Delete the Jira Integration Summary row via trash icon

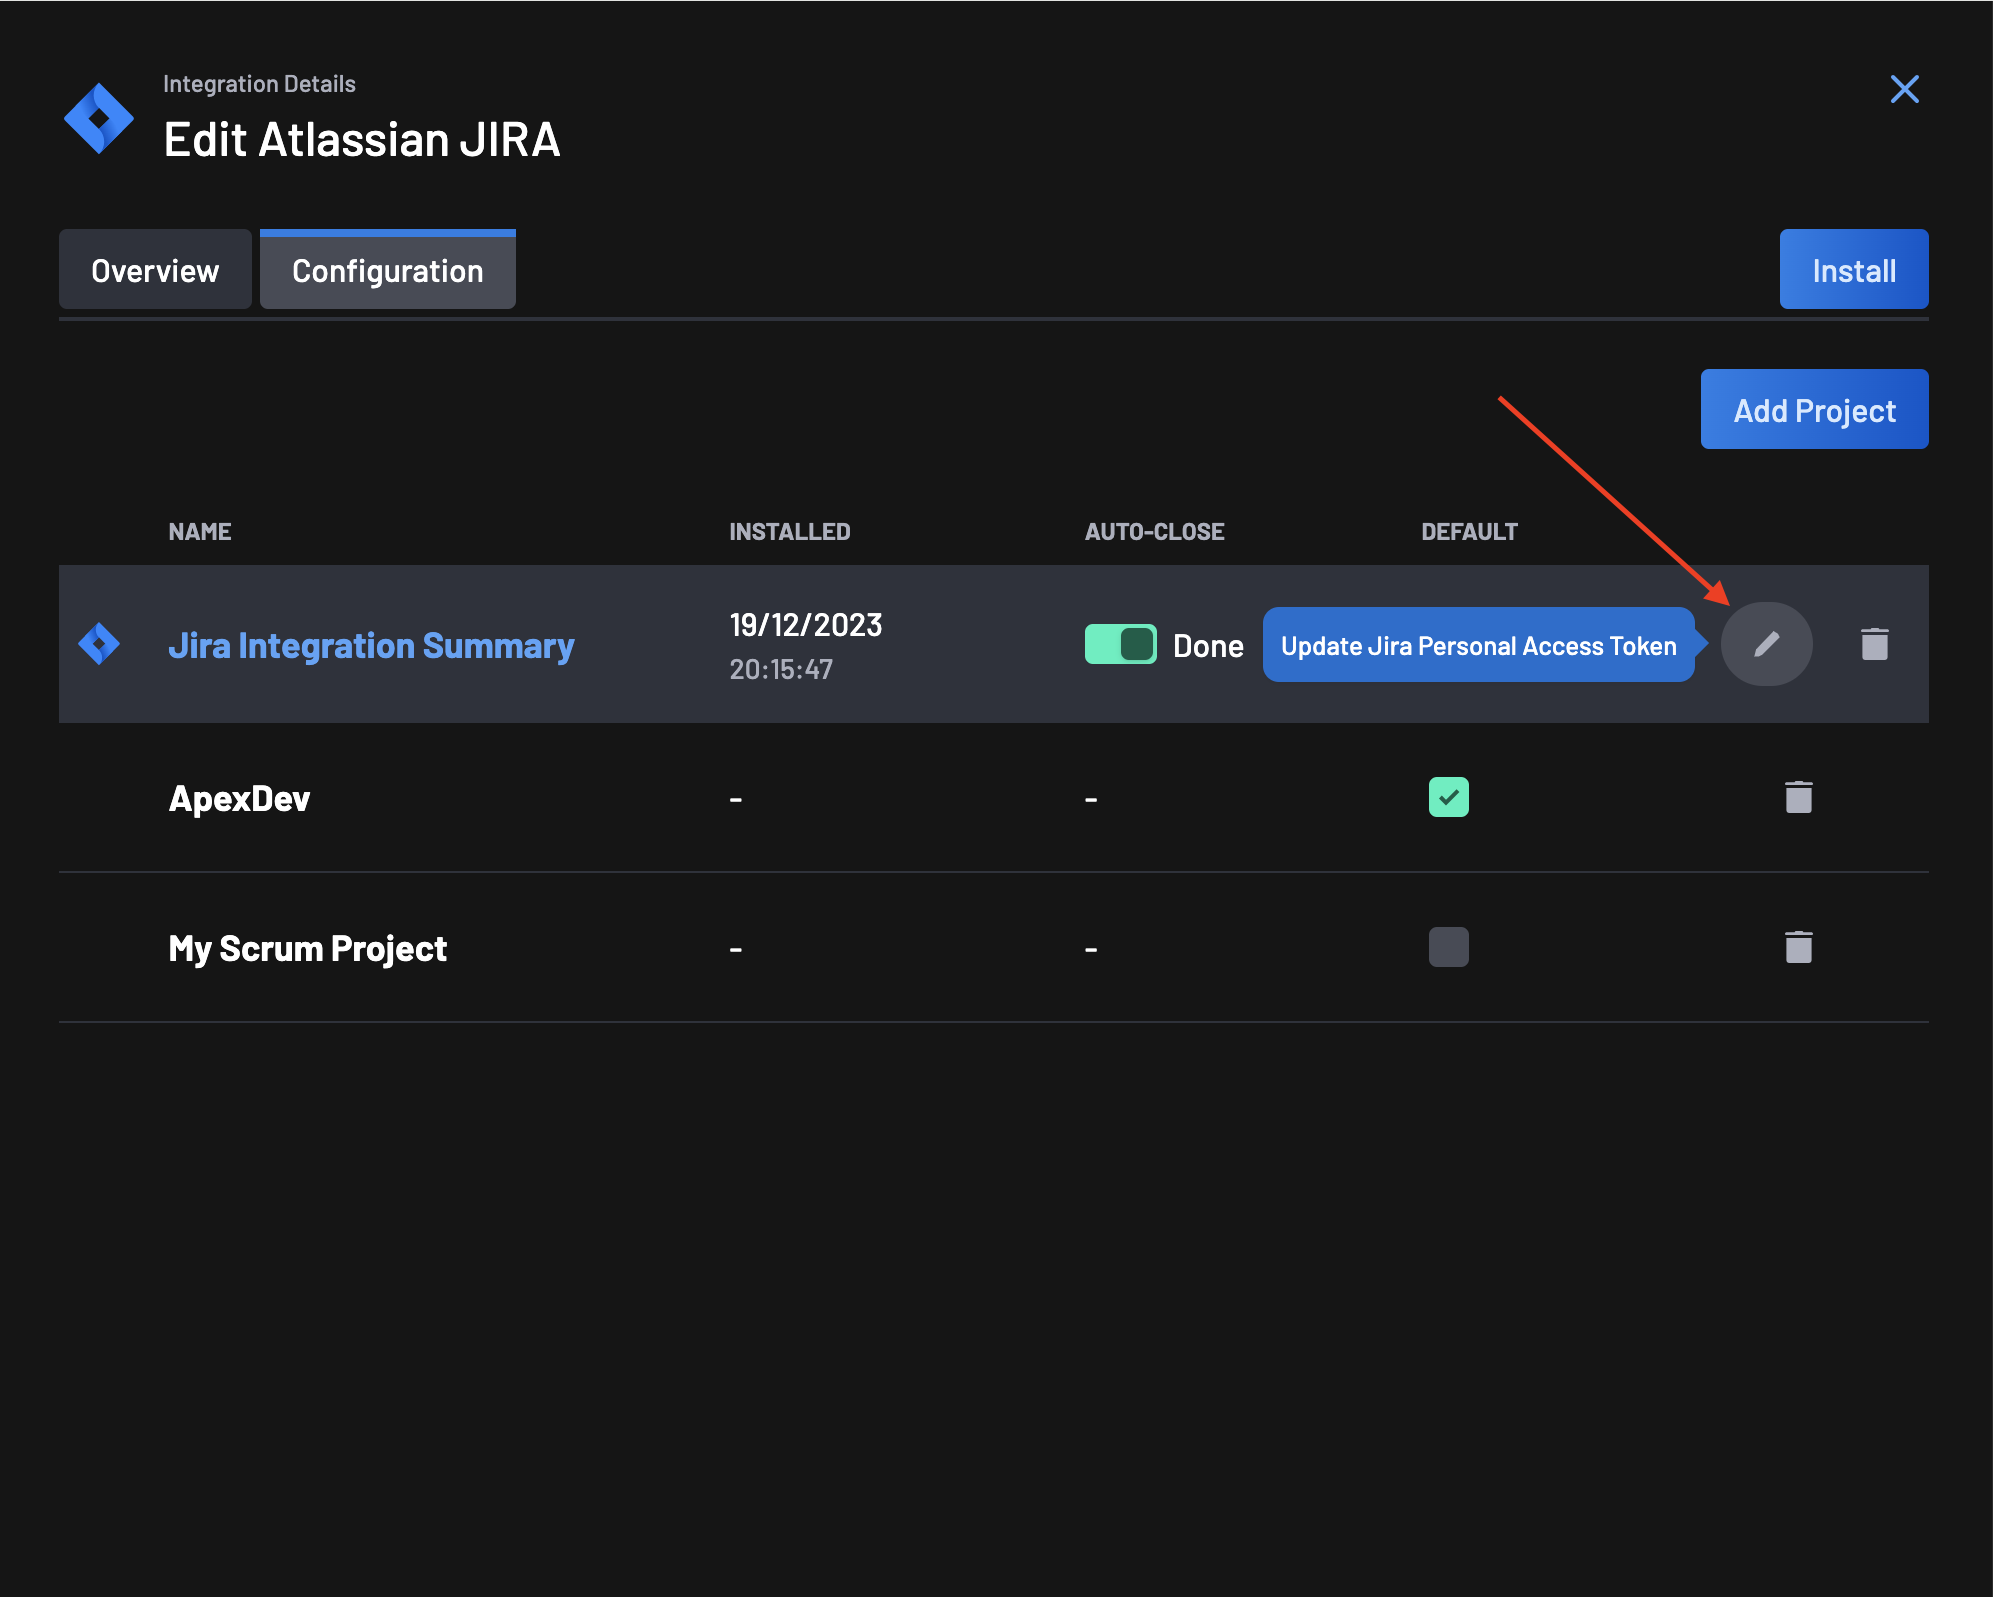pyautogui.click(x=1874, y=644)
